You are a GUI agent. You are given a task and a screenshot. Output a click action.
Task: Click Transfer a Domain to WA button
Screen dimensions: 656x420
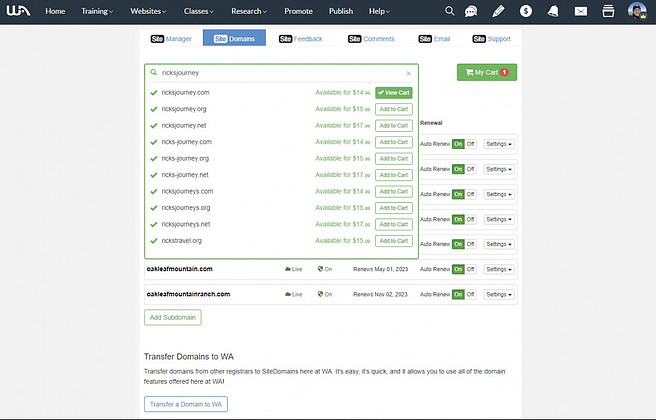pos(186,404)
